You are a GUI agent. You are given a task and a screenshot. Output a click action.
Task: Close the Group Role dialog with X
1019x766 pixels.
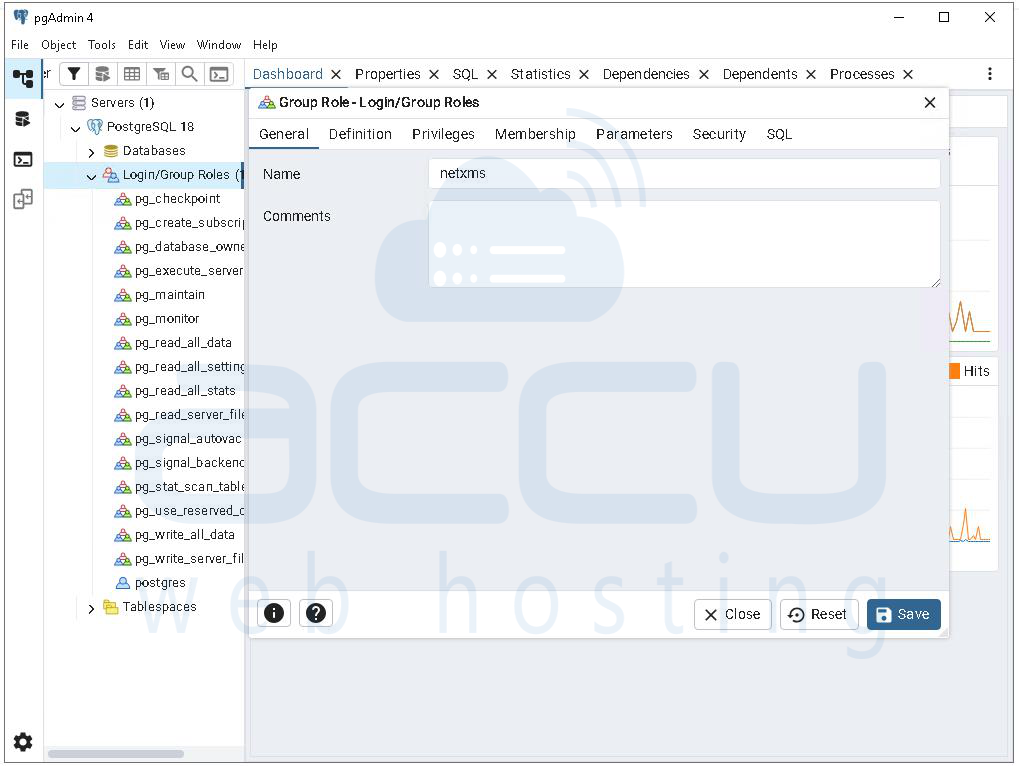point(930,103)
